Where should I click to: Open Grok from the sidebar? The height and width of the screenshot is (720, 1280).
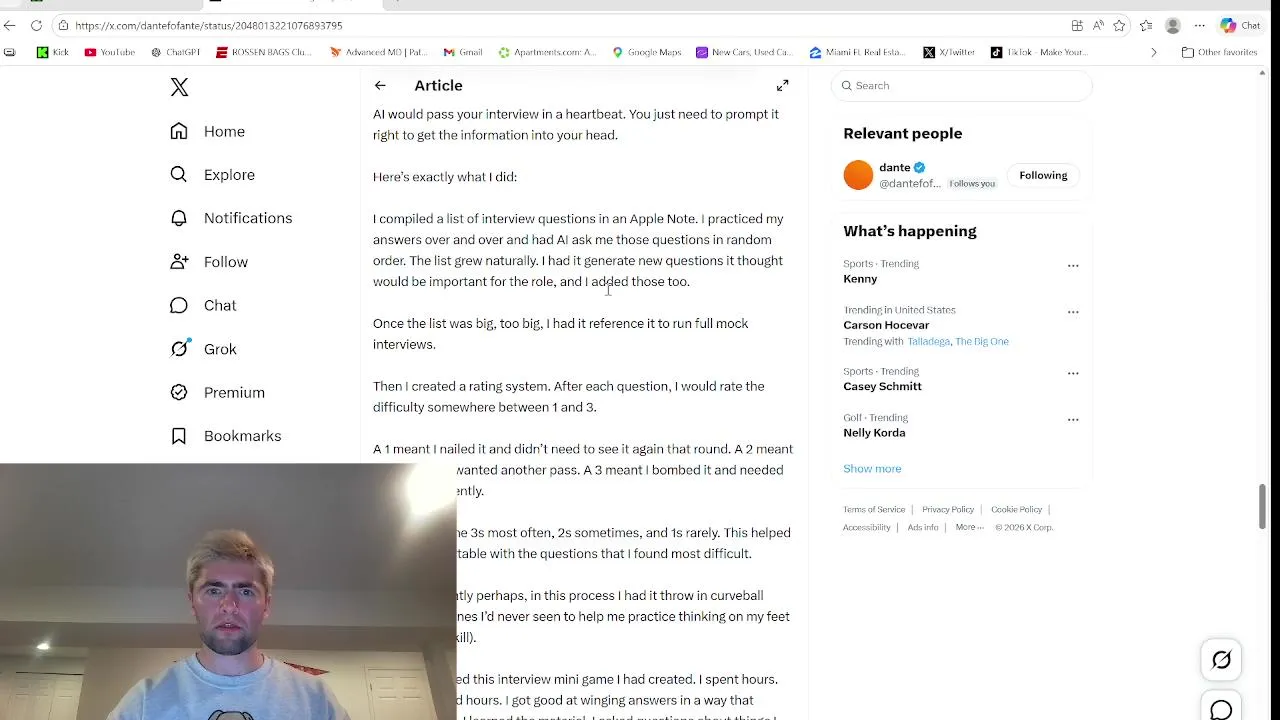(x=203, y=349)
